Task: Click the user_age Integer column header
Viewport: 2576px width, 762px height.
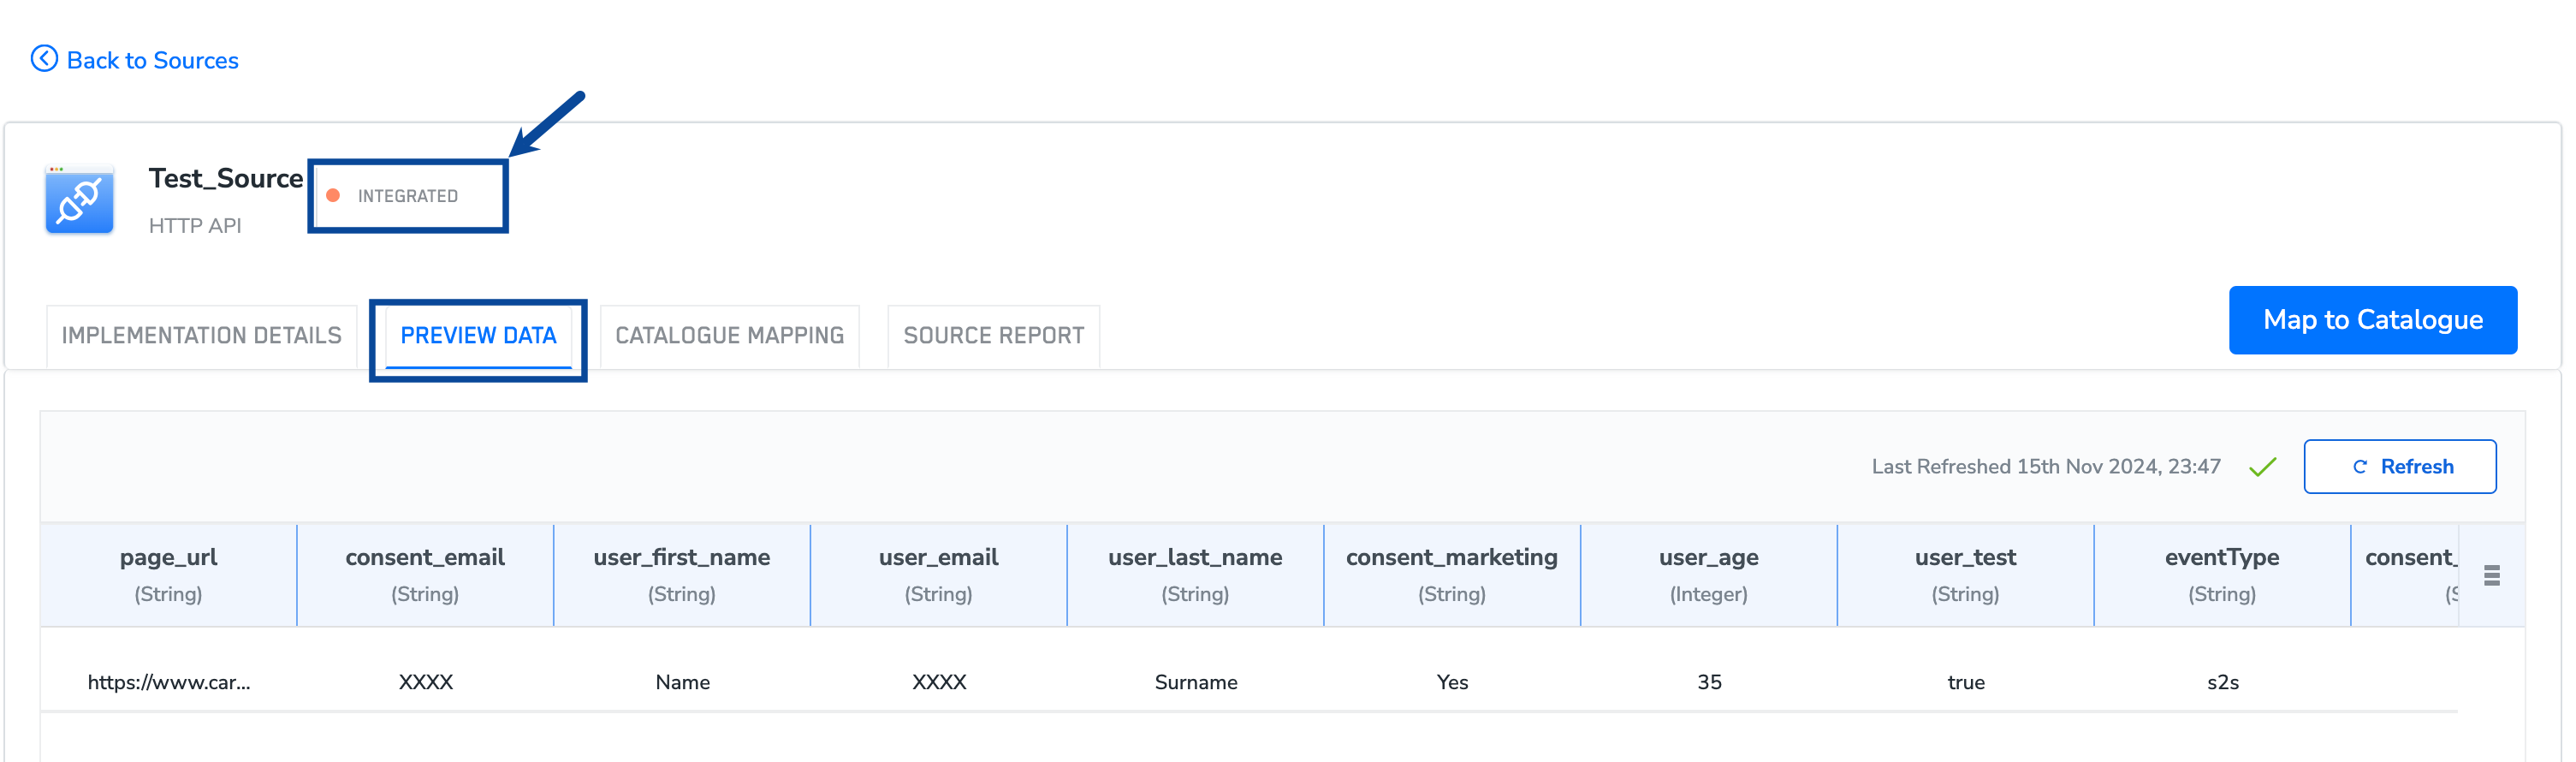Action: pos(1708,574)
